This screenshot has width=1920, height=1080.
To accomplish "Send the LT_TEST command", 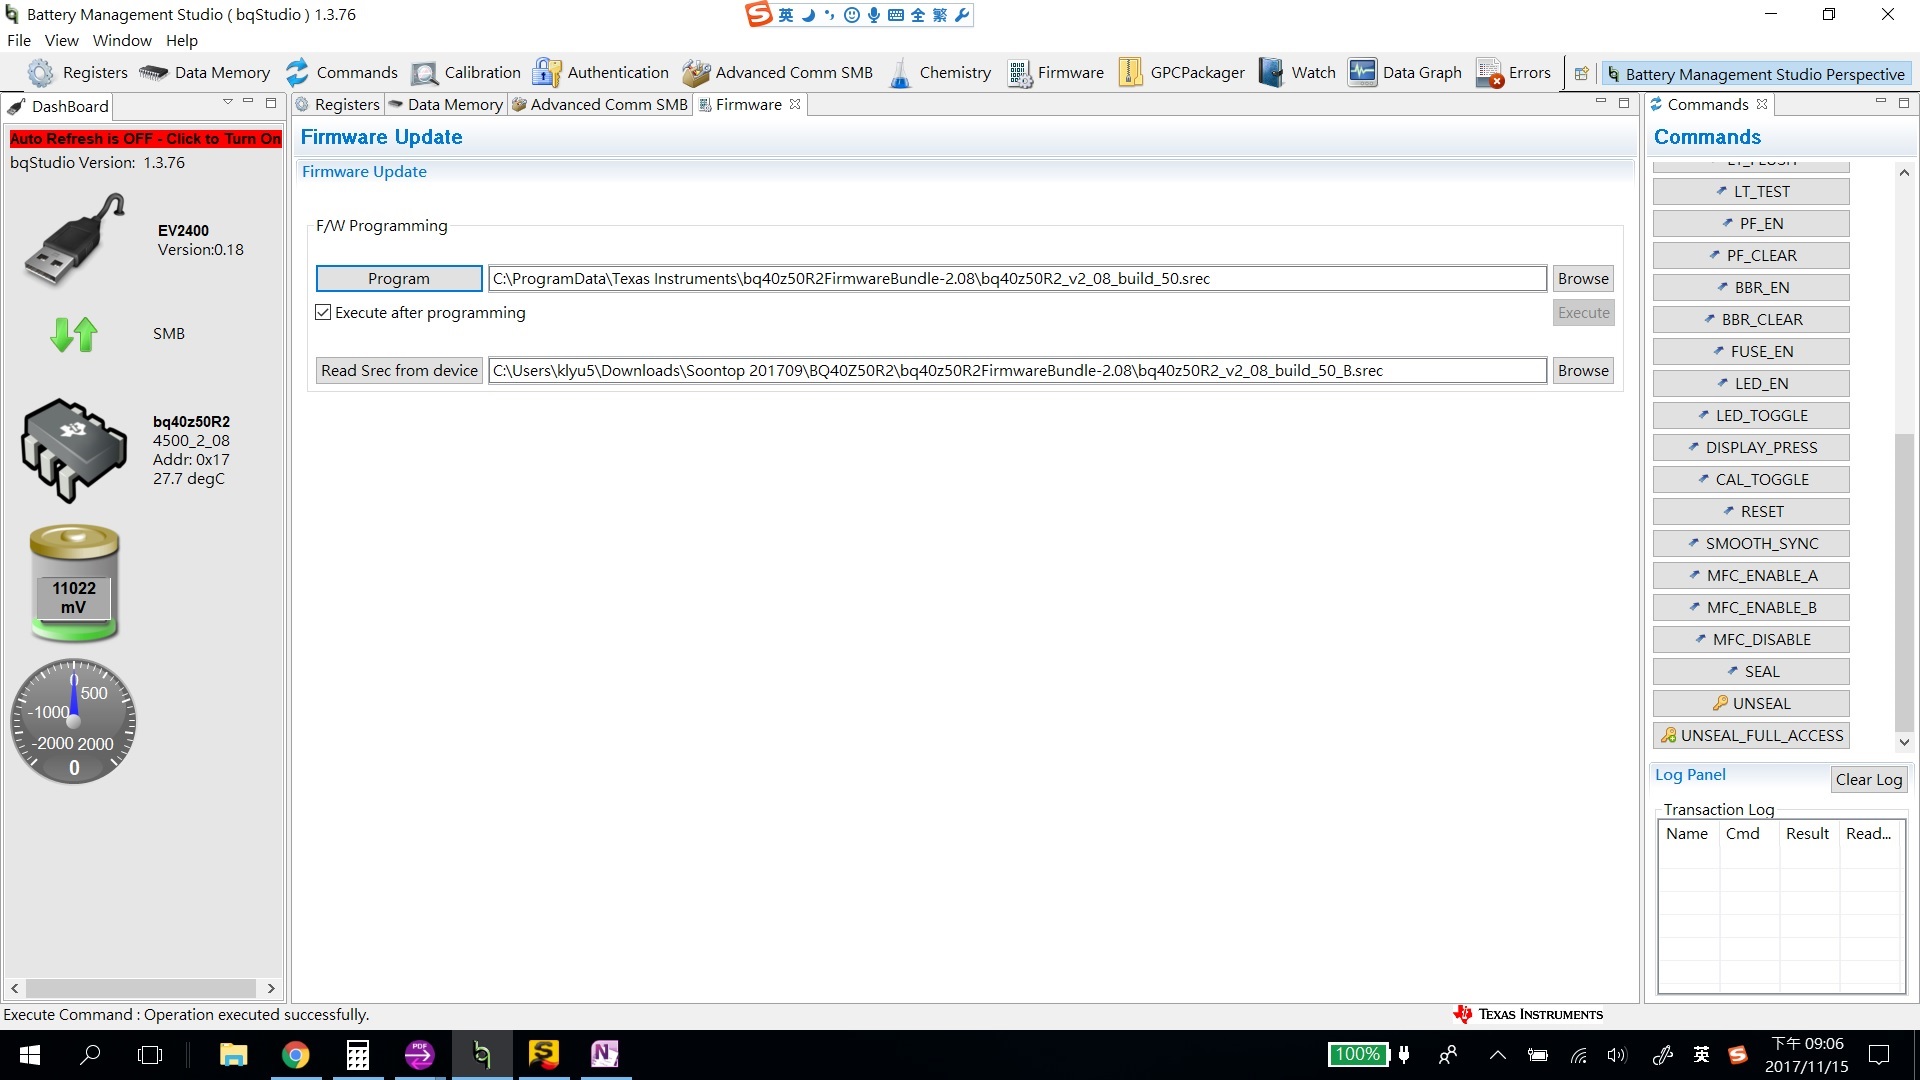I will pos(1751,192).
